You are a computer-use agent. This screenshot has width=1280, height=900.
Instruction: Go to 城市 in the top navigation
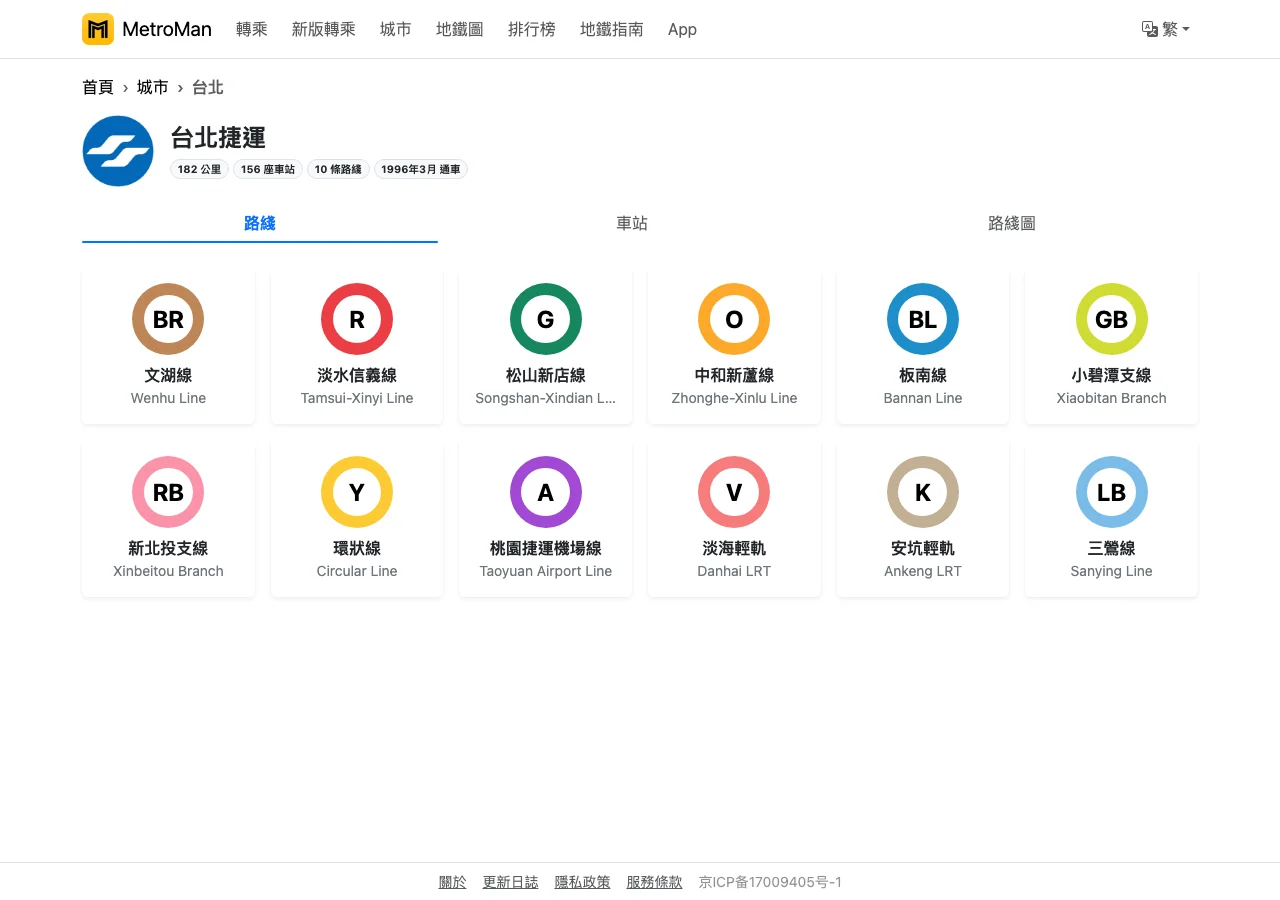point(396,29)
